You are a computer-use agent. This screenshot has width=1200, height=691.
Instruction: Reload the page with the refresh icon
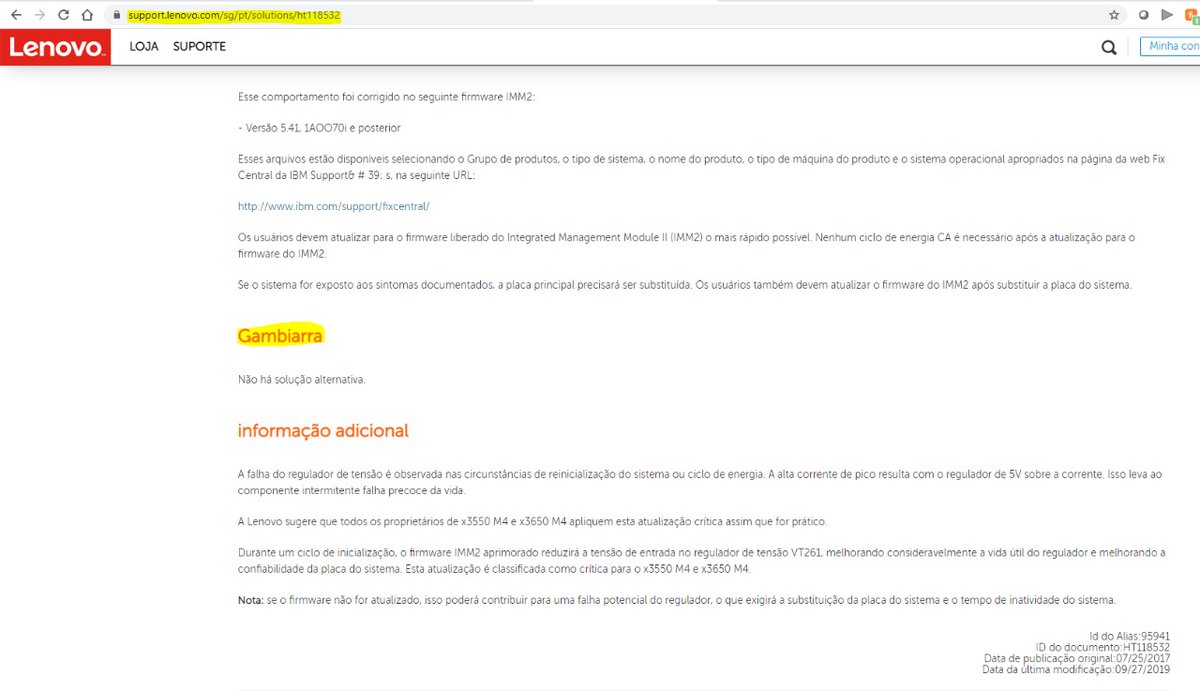coord(64,15)
